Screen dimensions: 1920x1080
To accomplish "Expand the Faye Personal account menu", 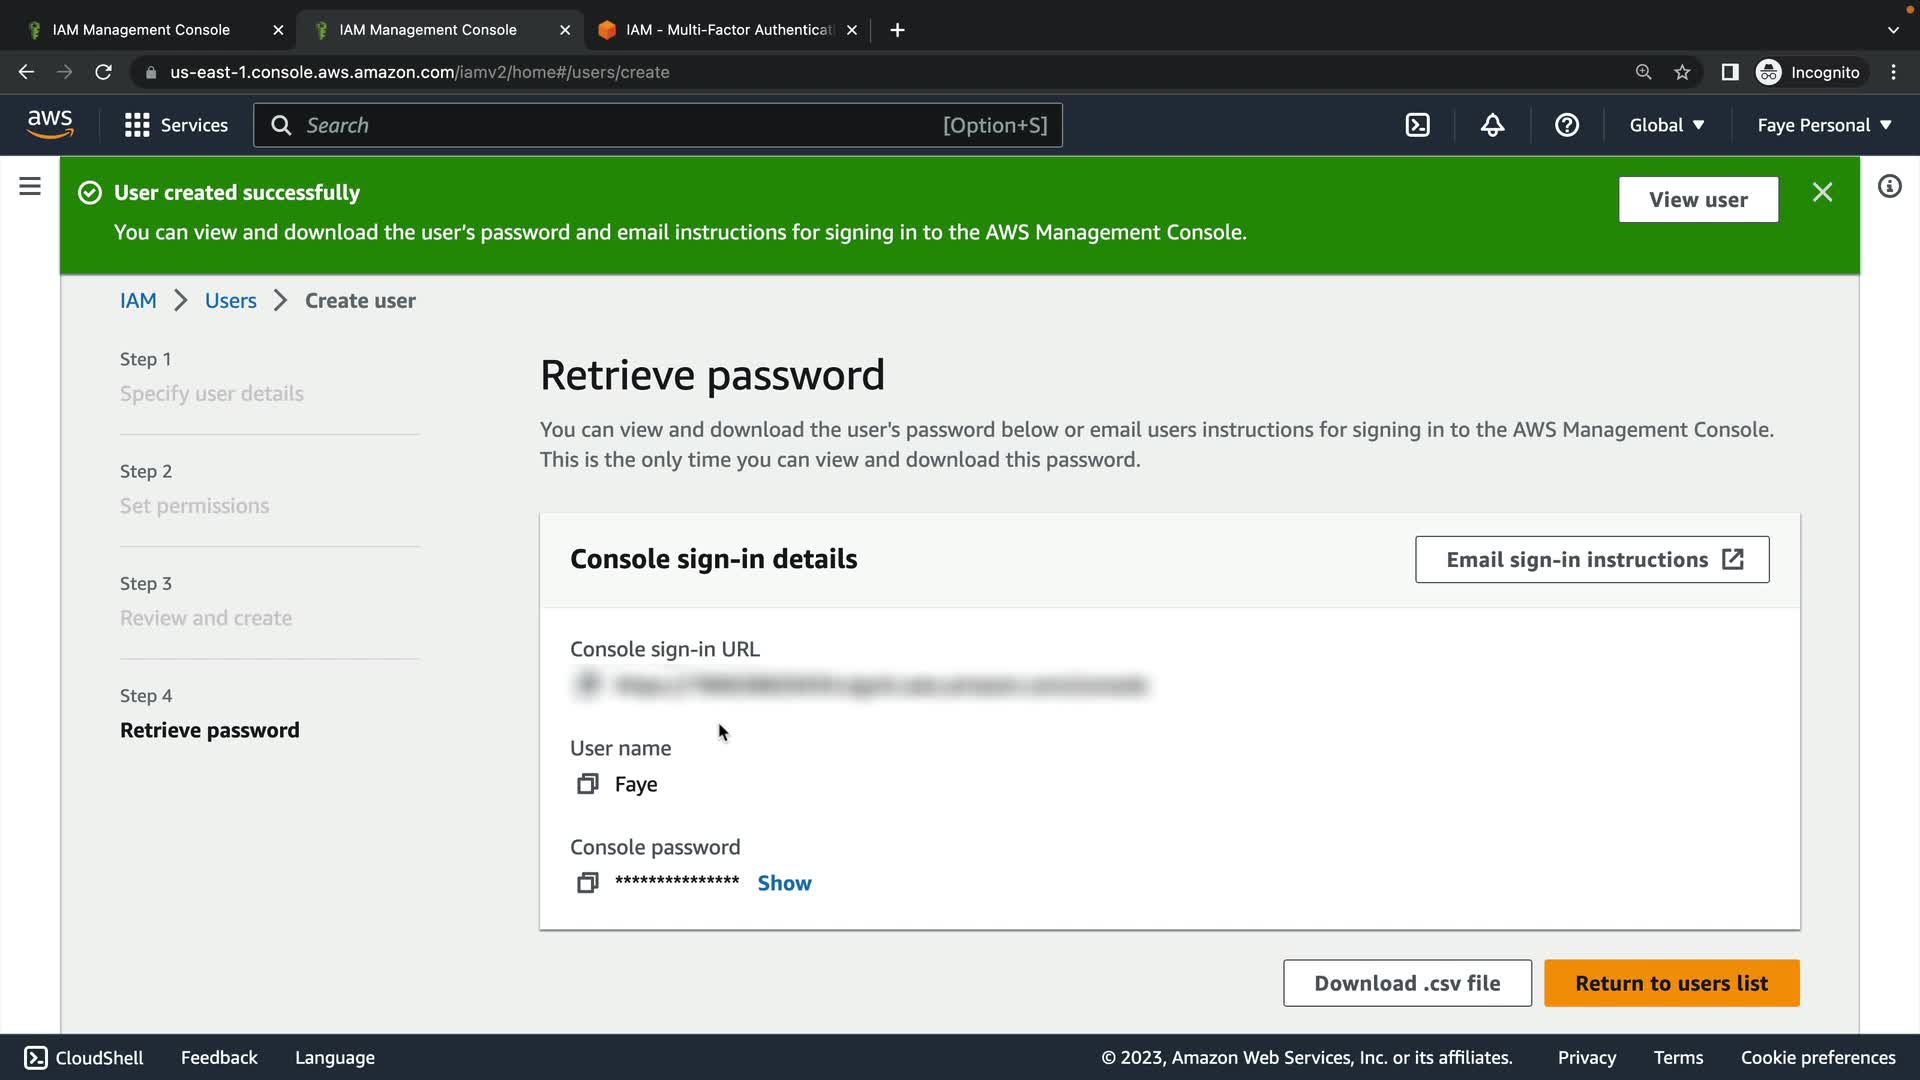I will (1824, 125).
